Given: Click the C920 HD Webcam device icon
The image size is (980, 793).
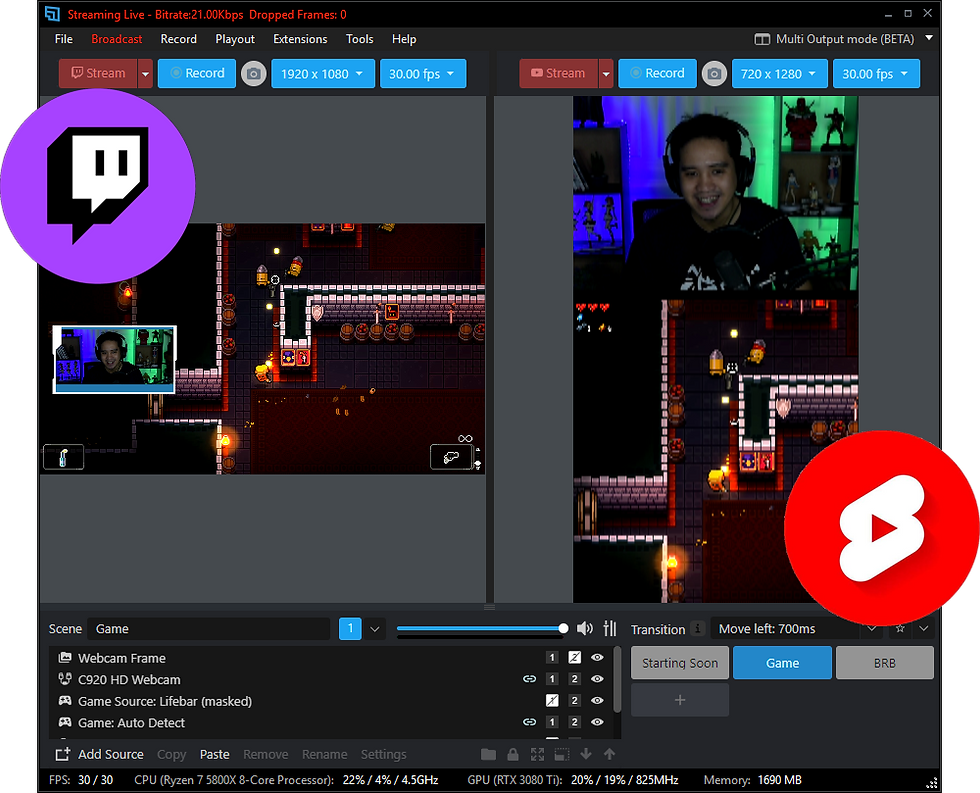Looking at the screenshot, I should point(64,679).
